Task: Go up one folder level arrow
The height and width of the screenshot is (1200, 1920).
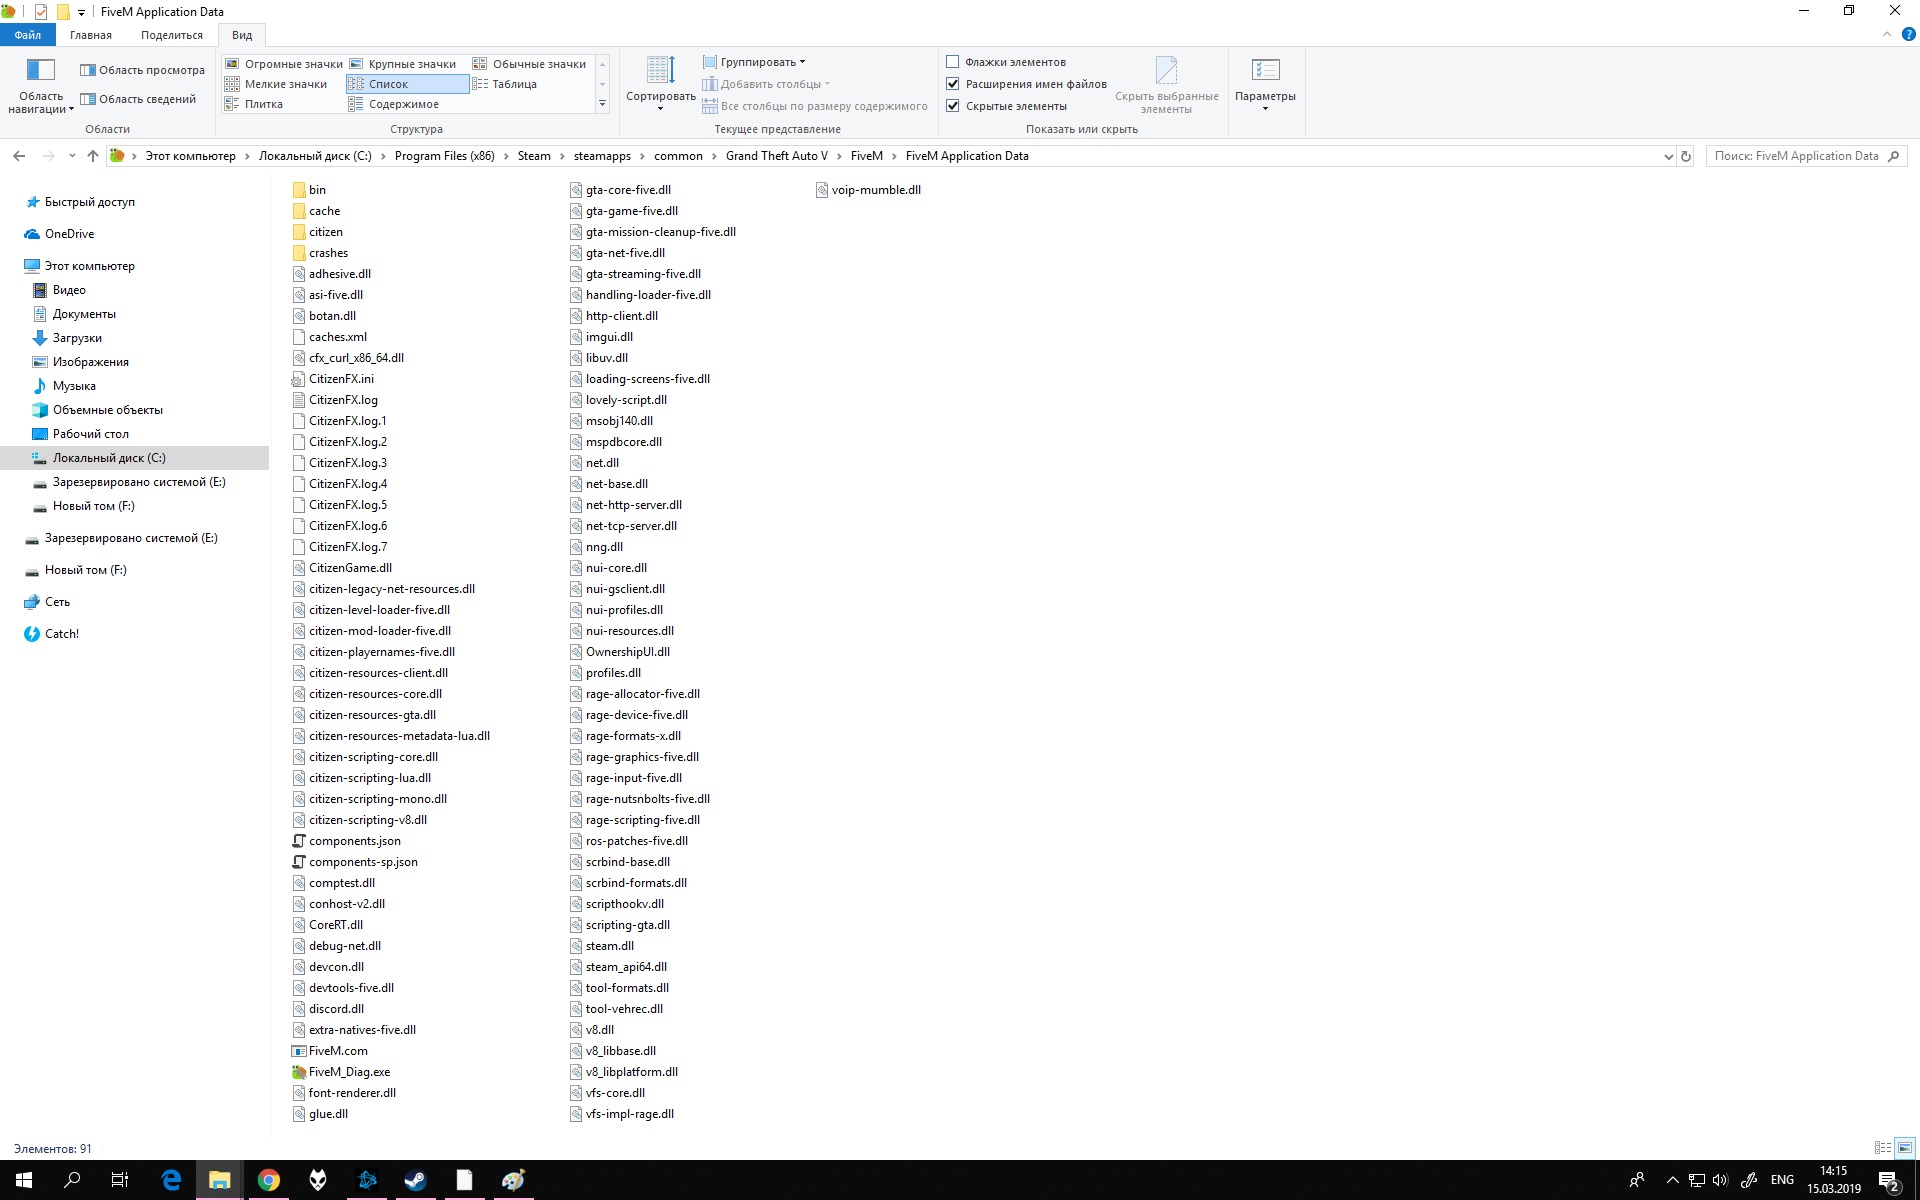Action: [x=93, y=156]
